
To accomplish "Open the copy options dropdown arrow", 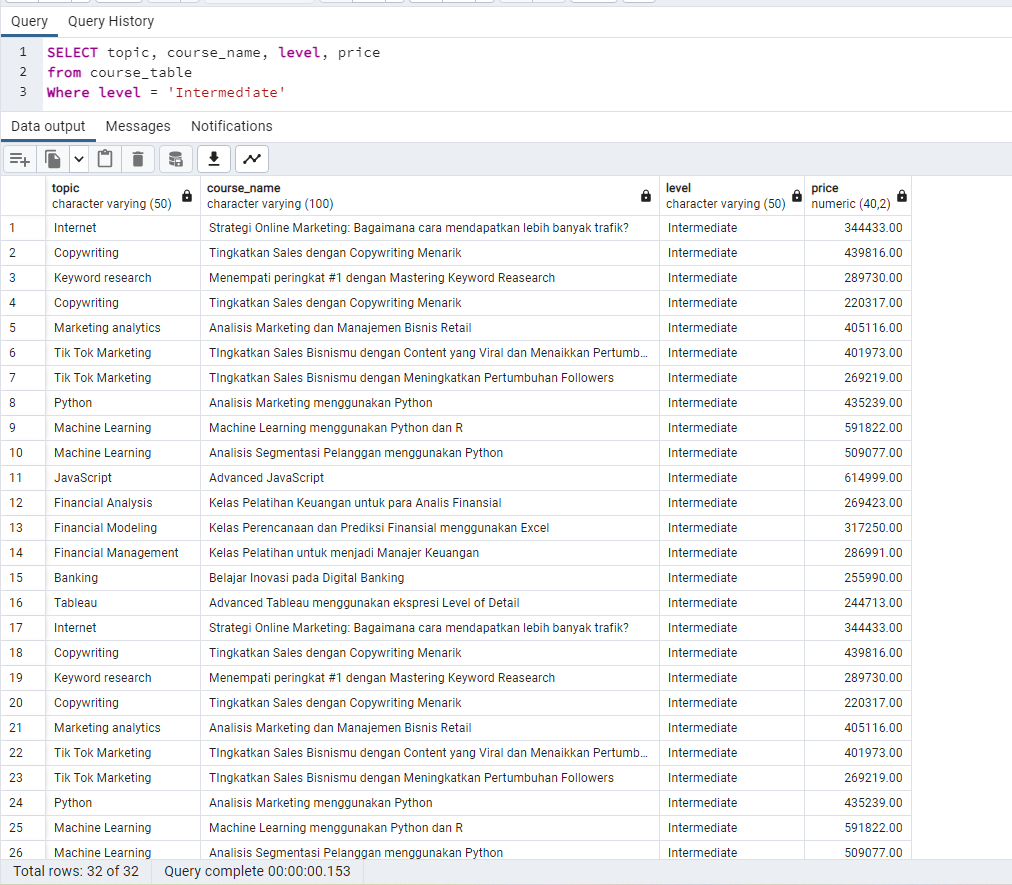I will tap(77, 158).
